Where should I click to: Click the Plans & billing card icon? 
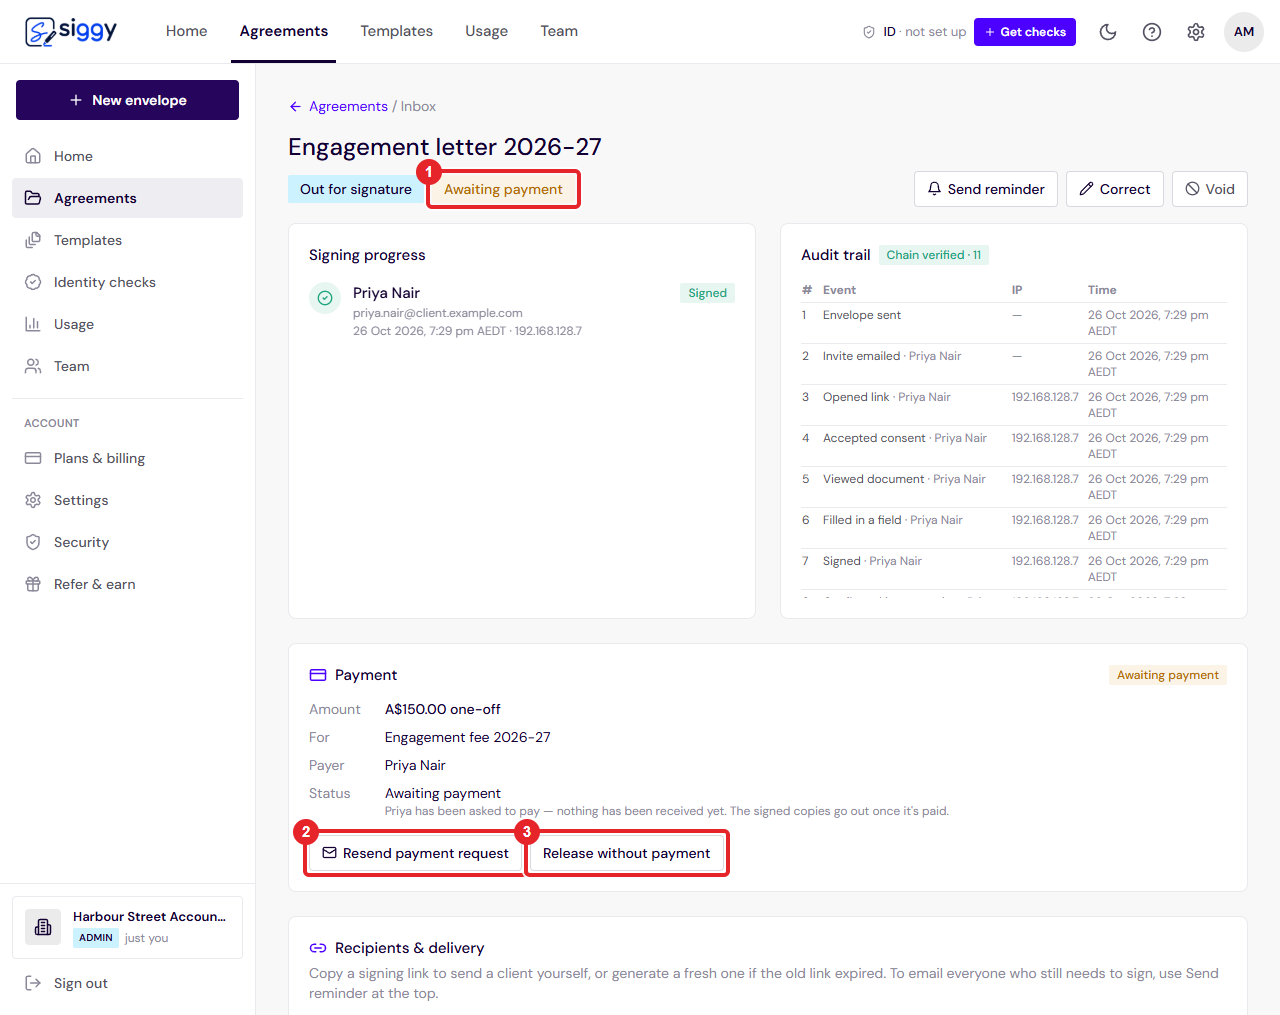[x=33, y=458]
